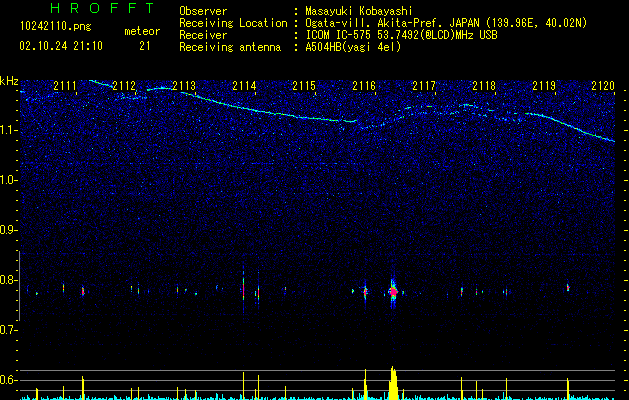Click the 2113 time marker
Viewport: 629px width, 400px height.
[x=184, y=86]
